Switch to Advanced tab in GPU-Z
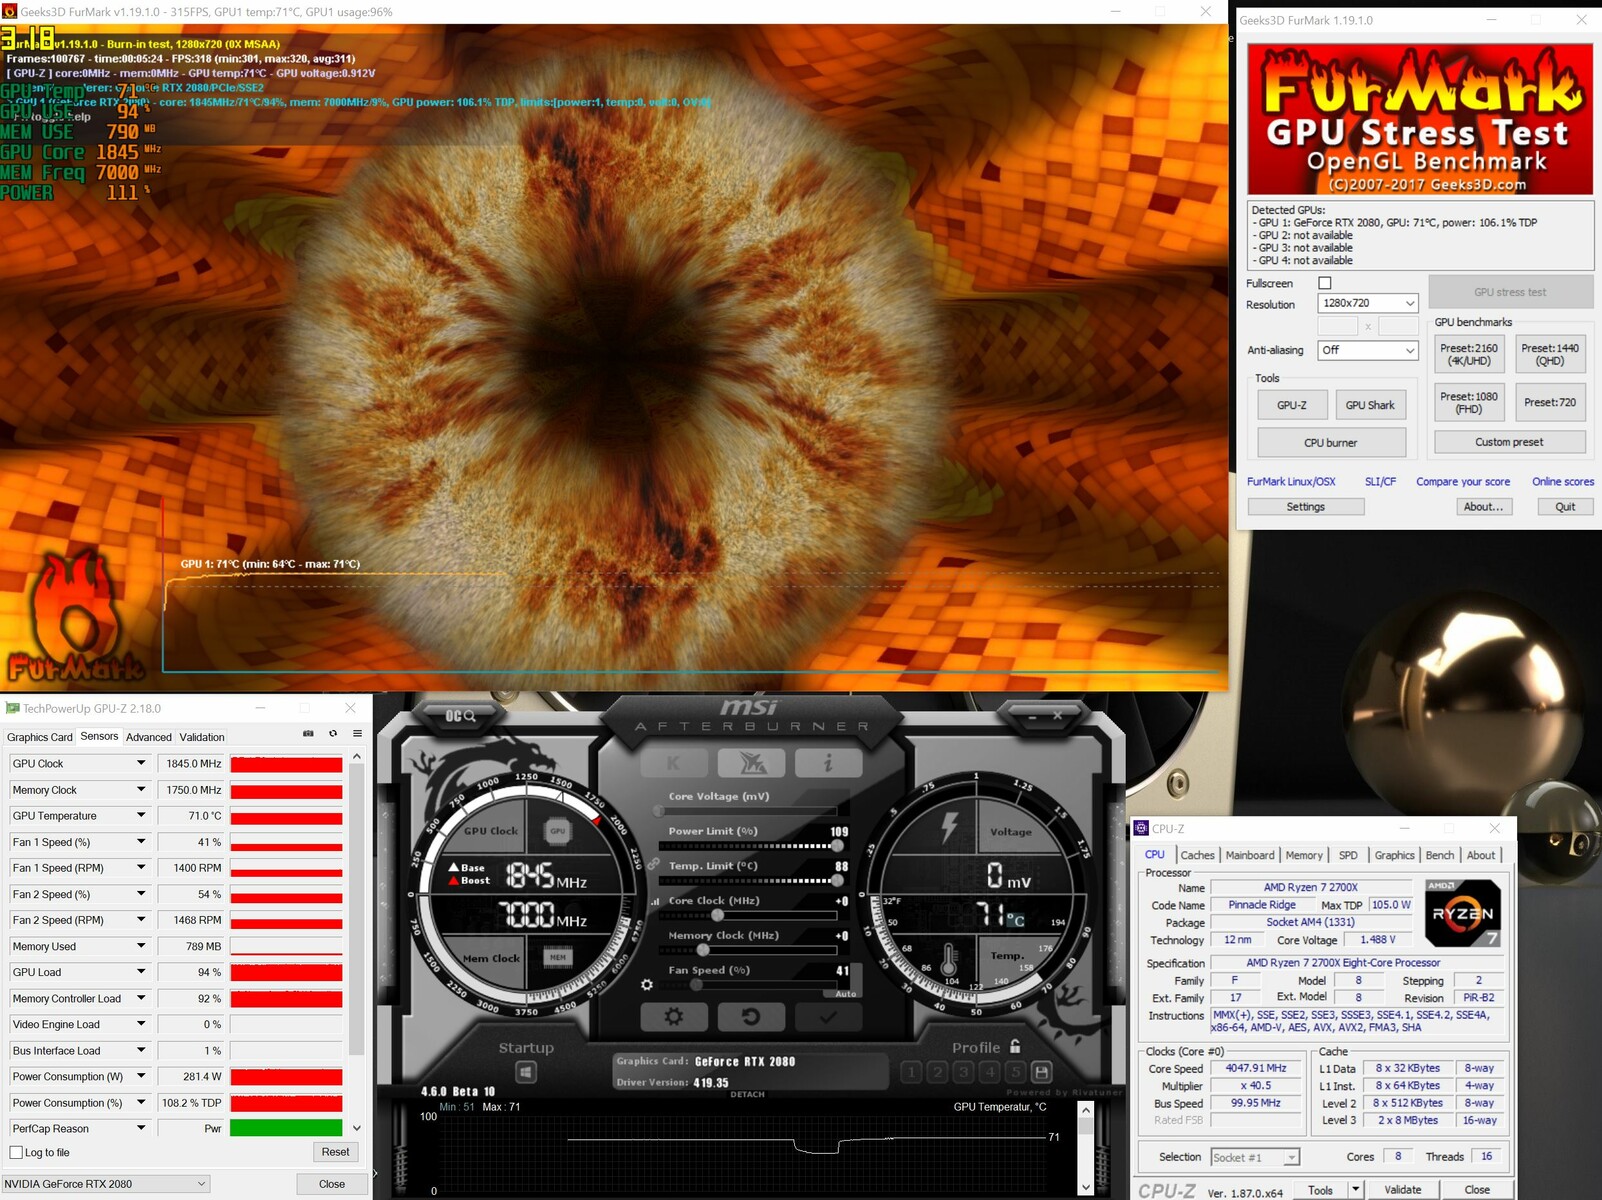 coord(149,737)
